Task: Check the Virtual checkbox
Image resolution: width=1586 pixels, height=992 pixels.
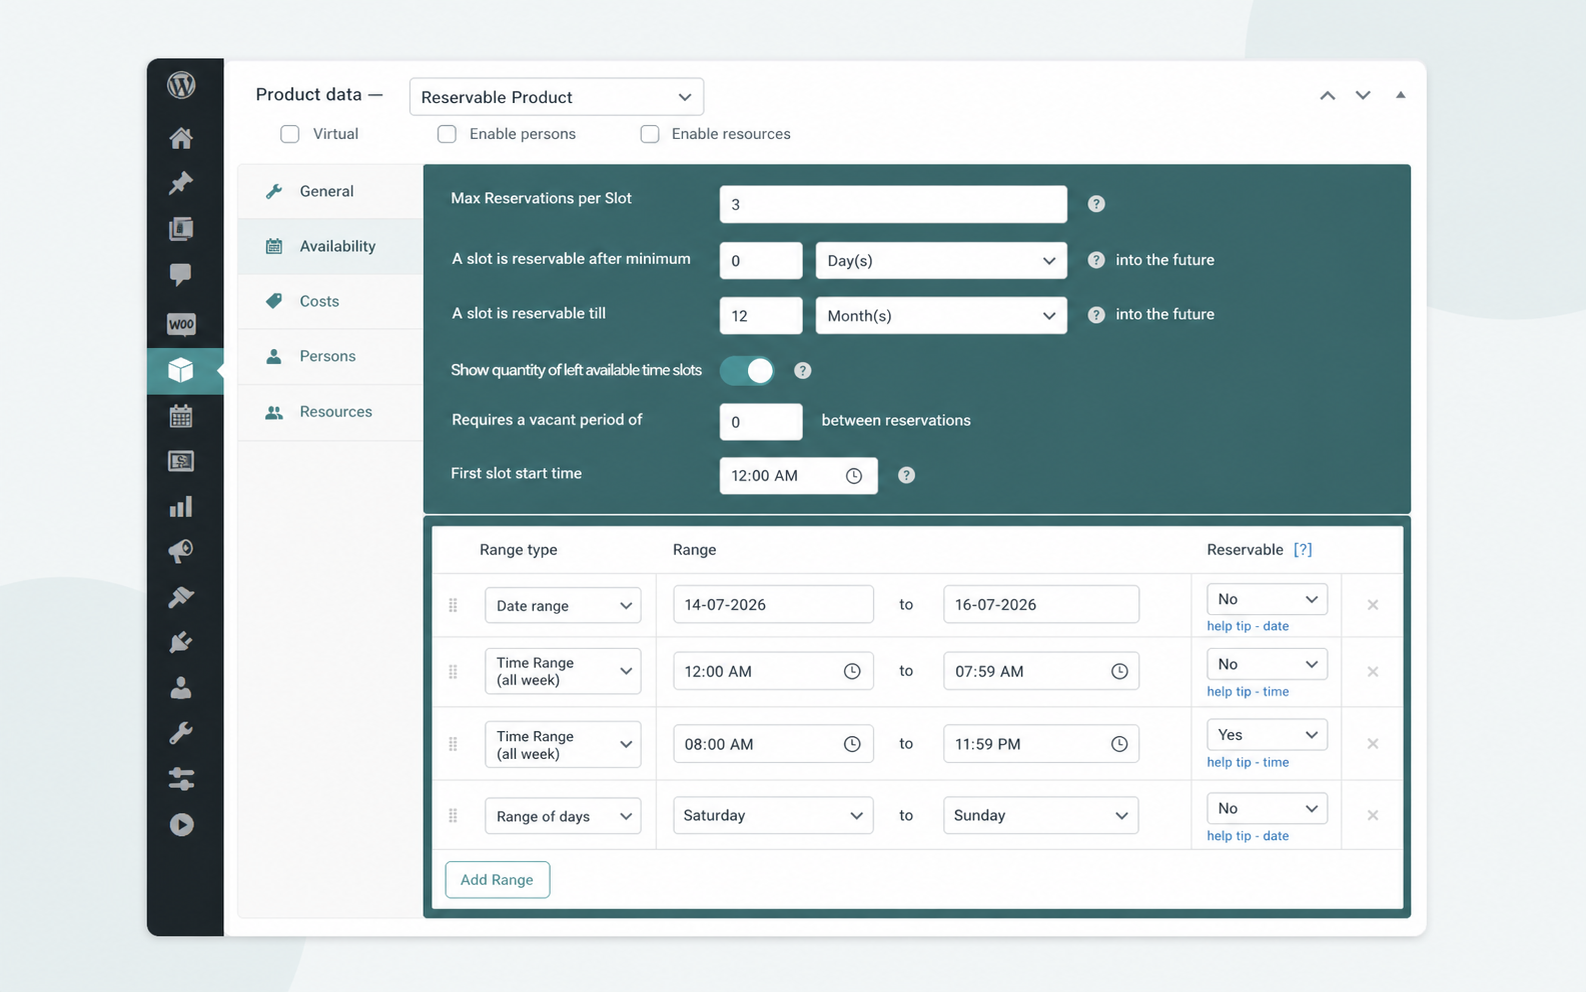Action: (x=290, y=134)
